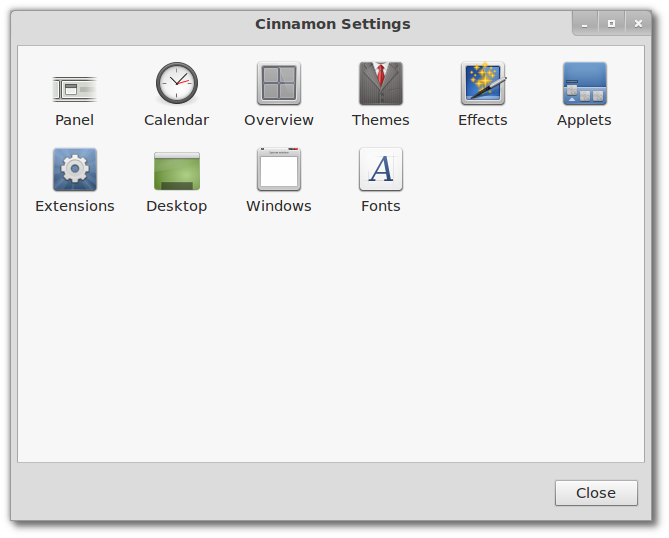
Task: Minimize the Cinnamon Settings window
Action: point(585,23)
